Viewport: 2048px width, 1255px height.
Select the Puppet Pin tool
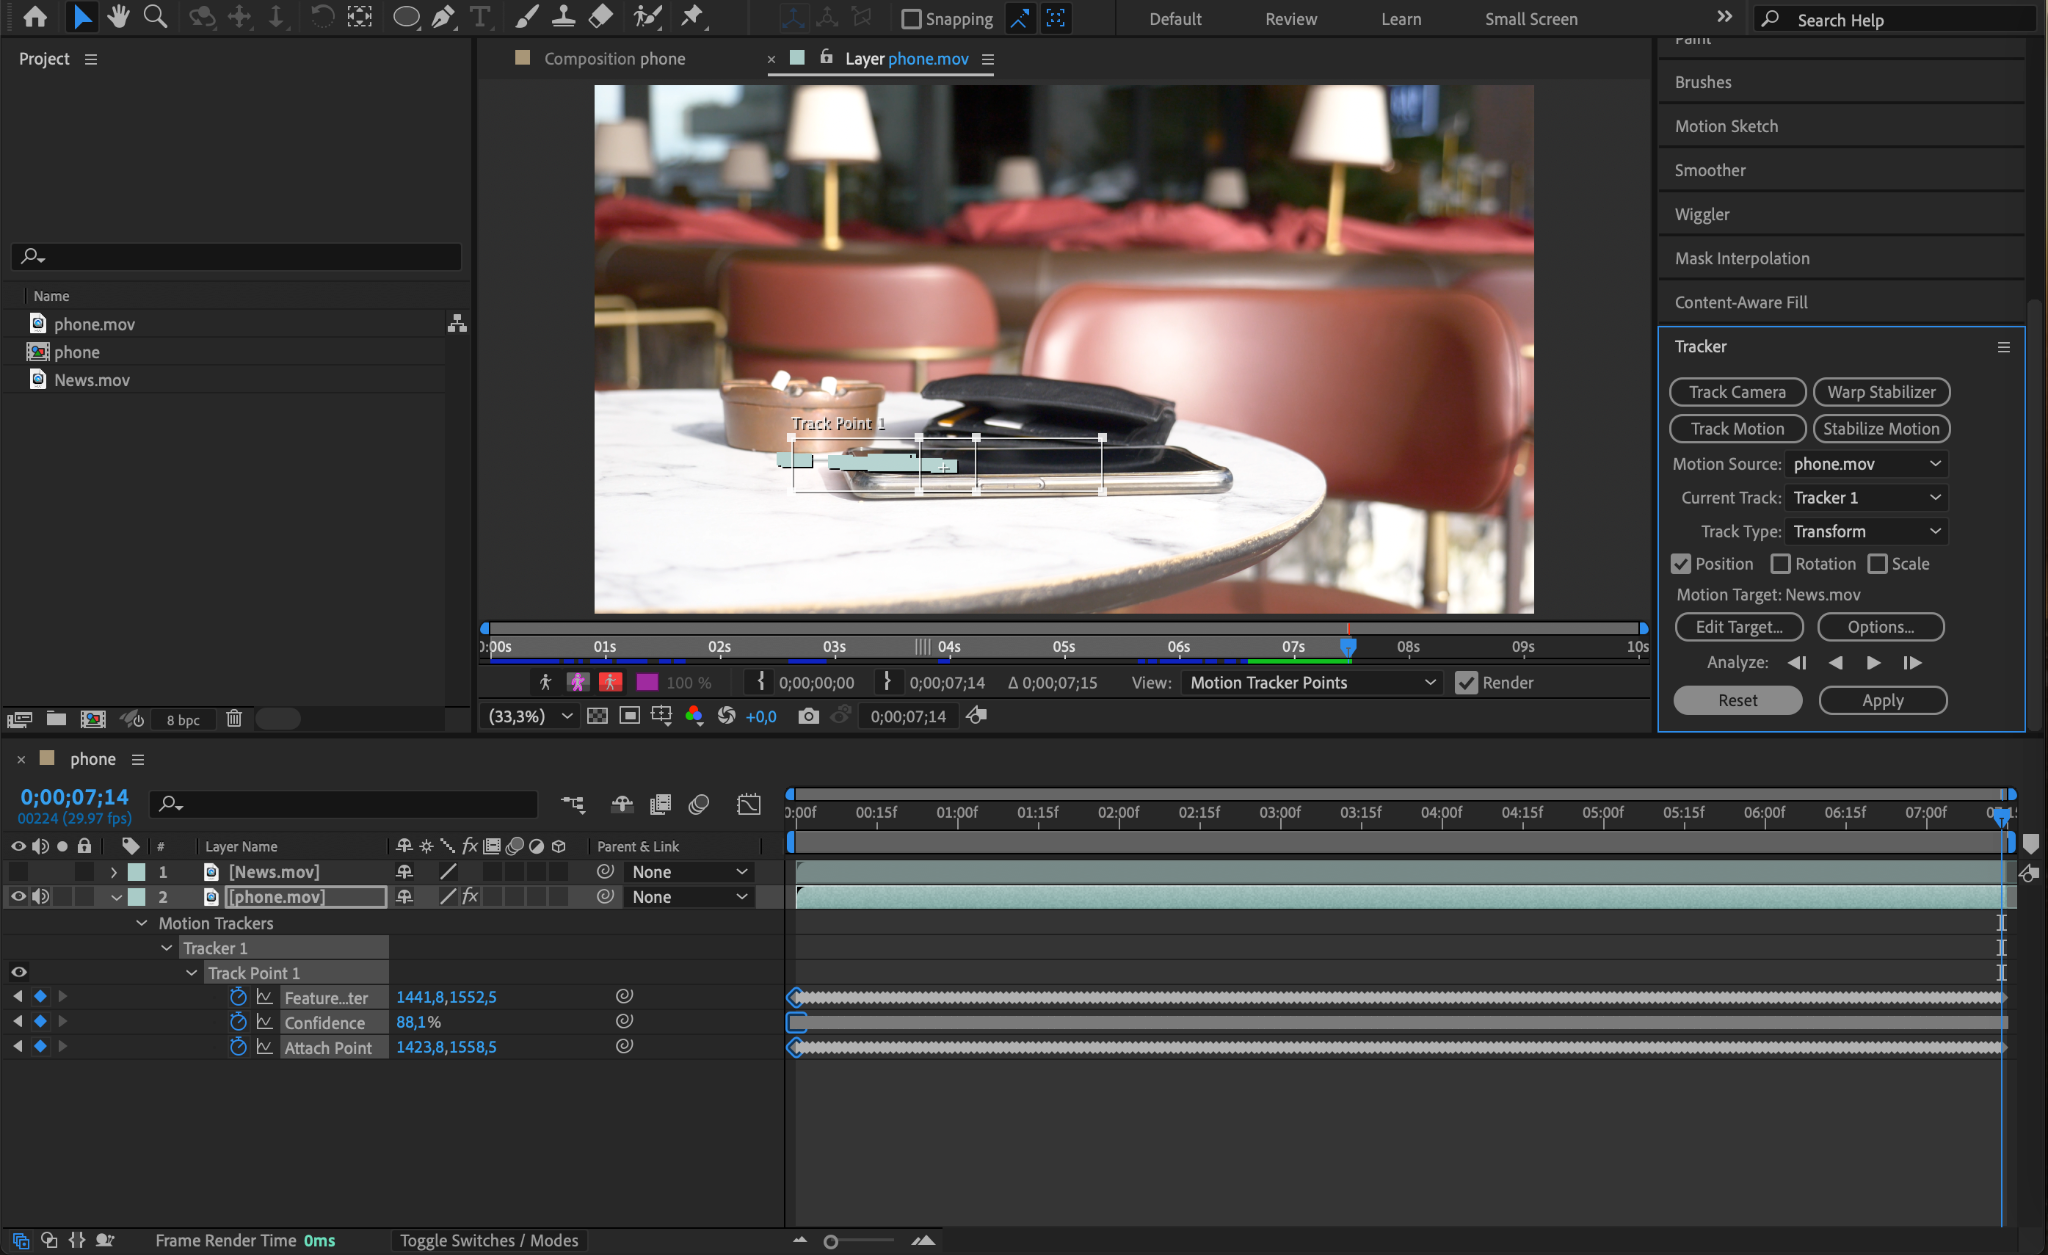(691, 17)
